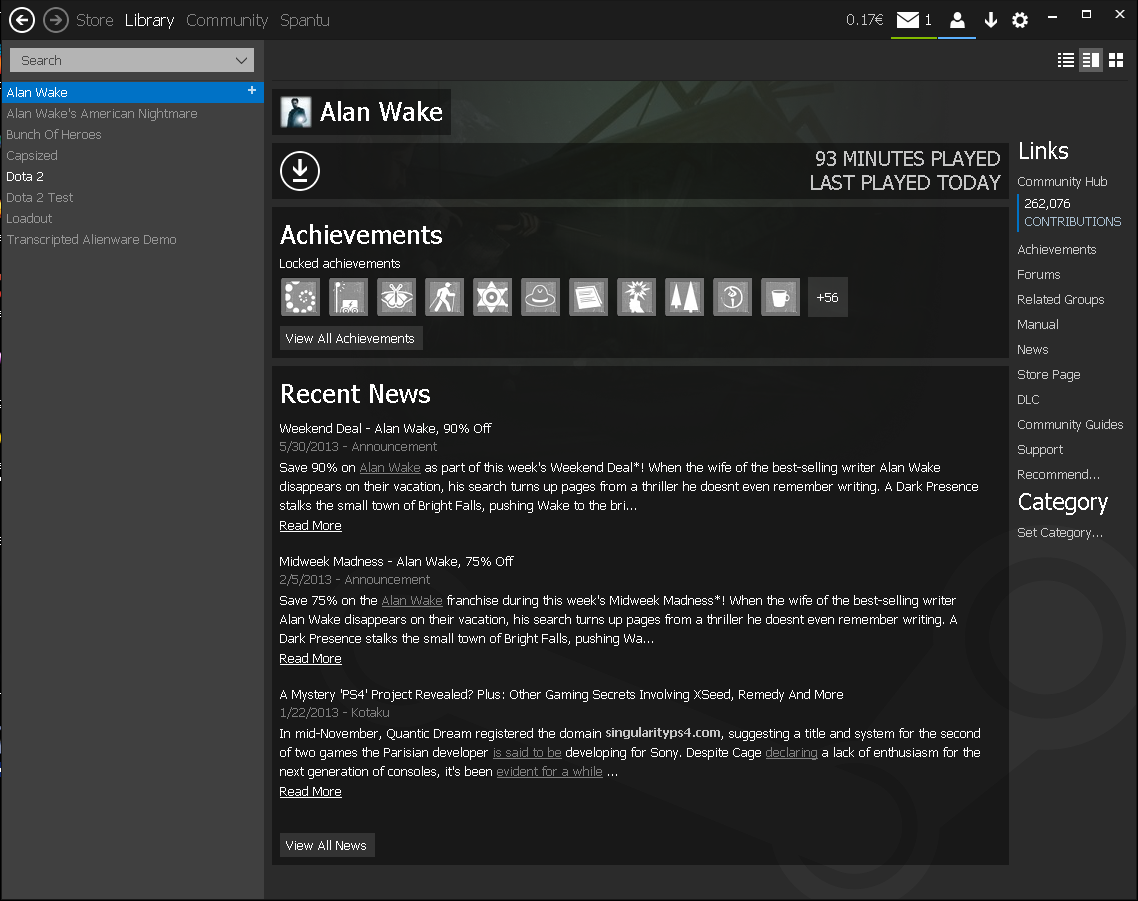Select the flare burst locked achievement icon
Image resolution: width=1138 pixels, height=901 pixels.
tap(636, 297)
